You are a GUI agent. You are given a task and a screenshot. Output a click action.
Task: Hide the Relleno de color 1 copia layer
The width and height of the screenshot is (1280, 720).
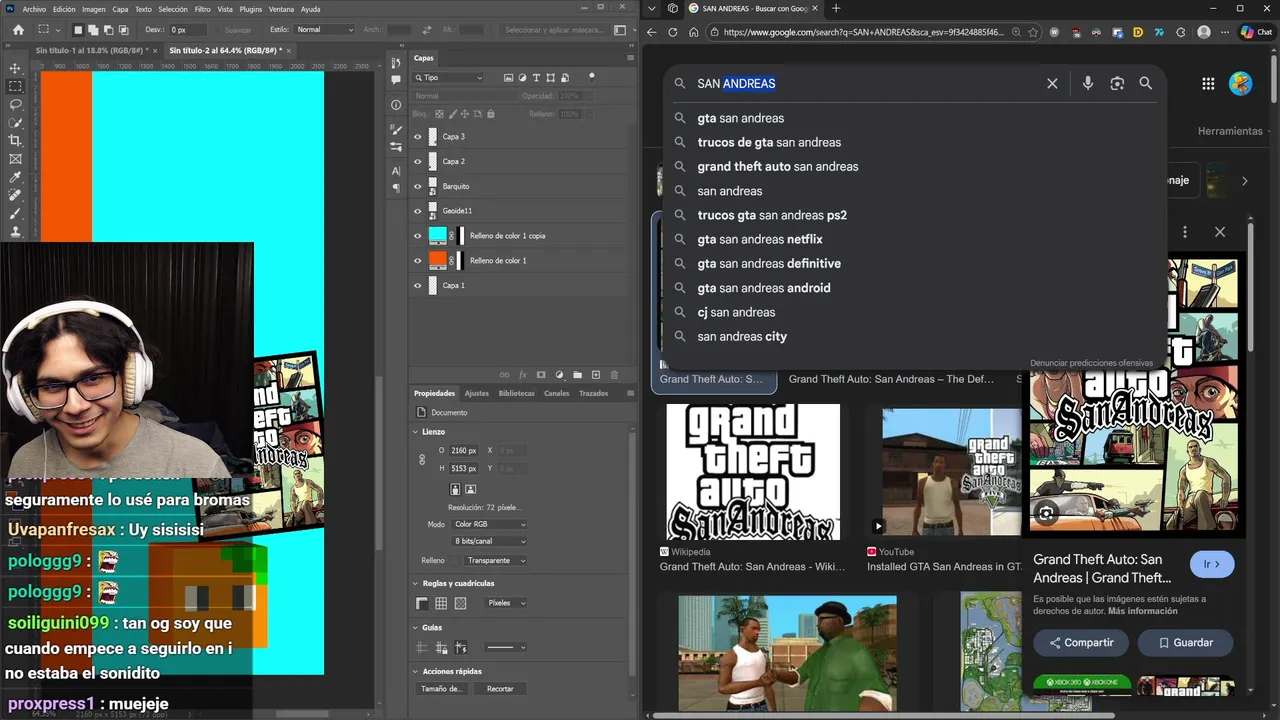pos(418,236)
